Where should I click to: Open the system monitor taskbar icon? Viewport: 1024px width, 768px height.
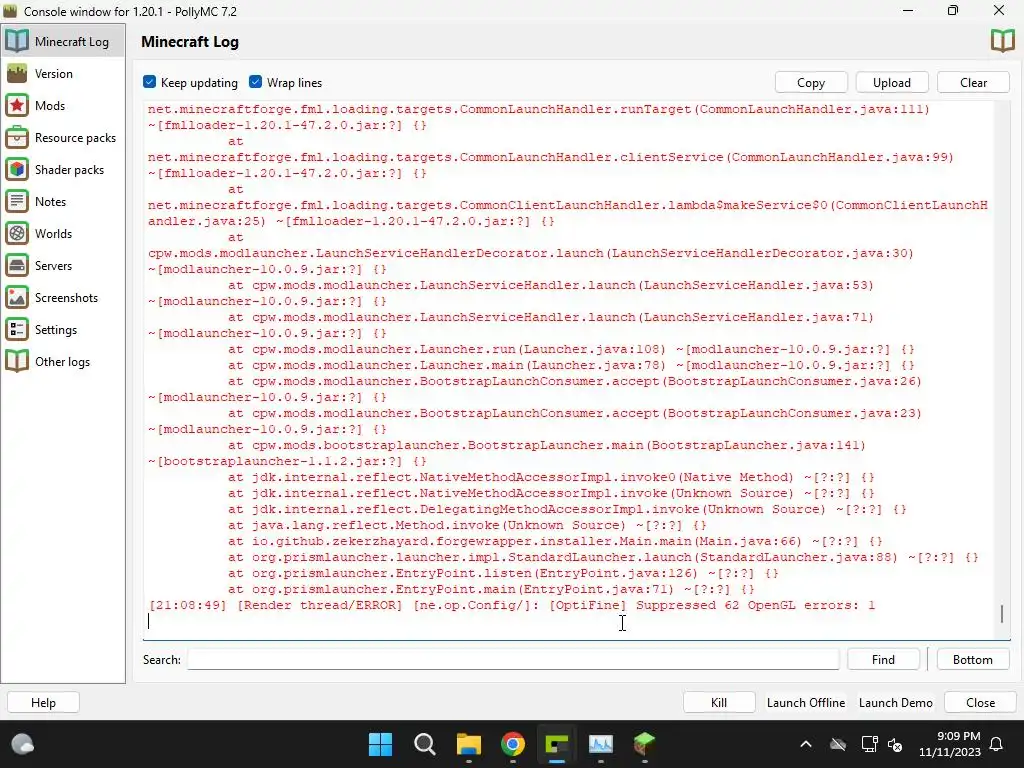601,744
